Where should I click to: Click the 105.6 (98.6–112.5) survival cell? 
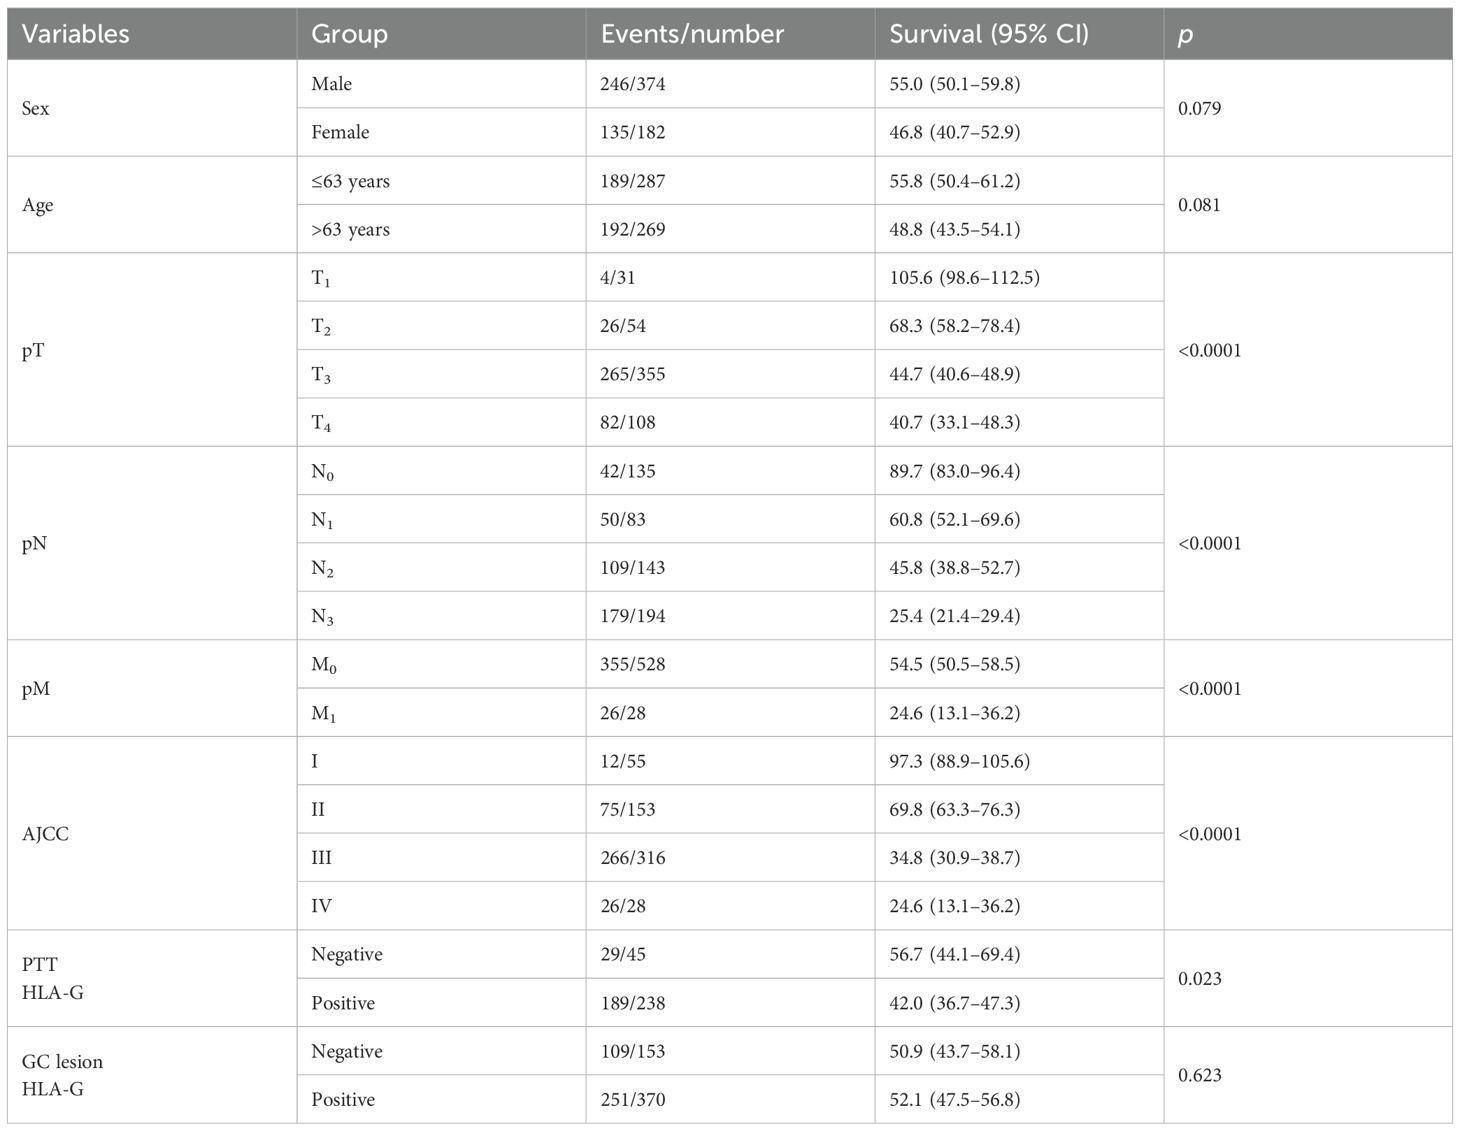point(964,277)
